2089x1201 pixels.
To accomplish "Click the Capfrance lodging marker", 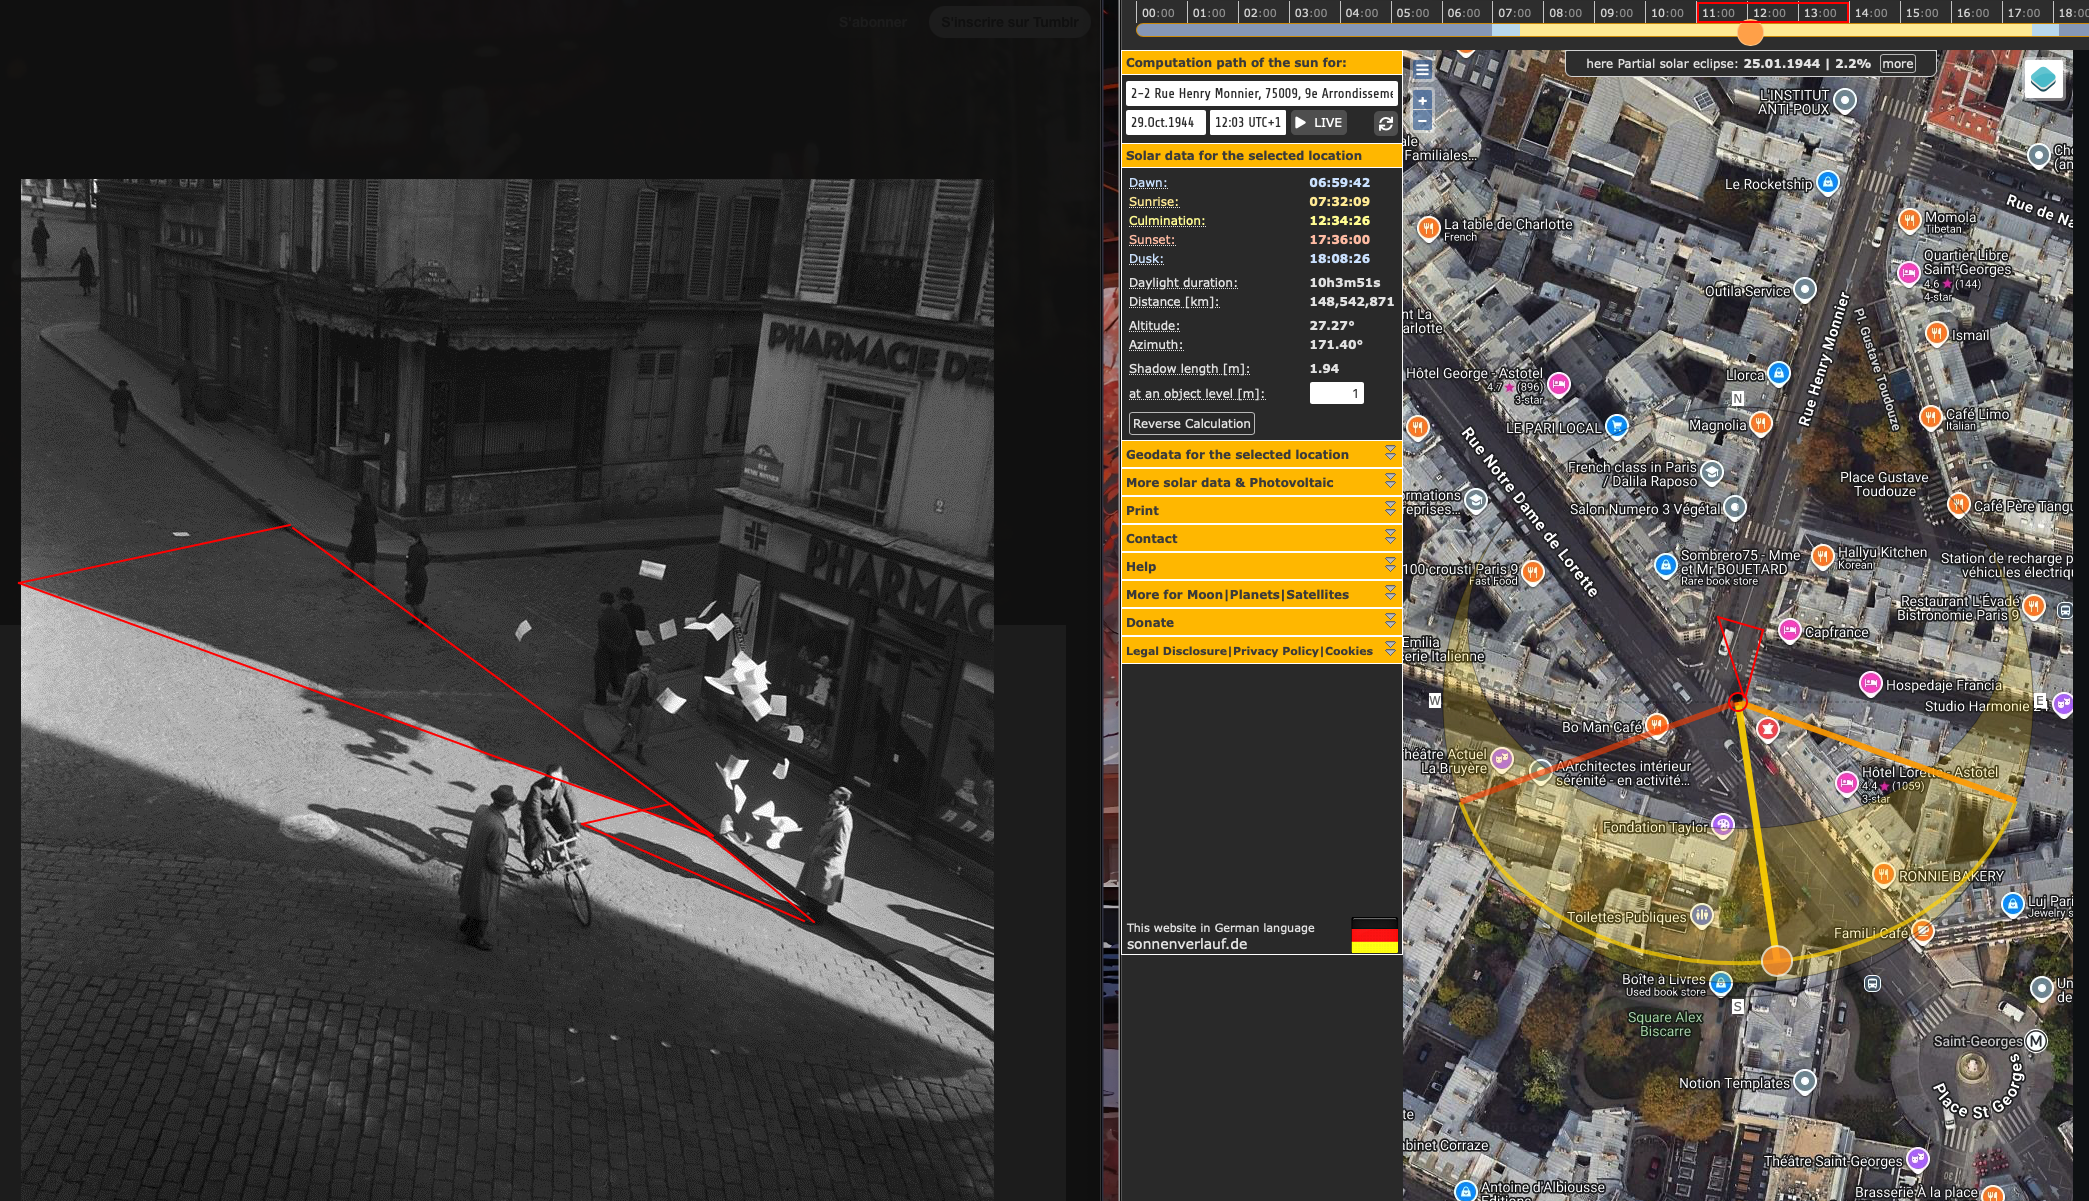I will [x=1789, y=630].
